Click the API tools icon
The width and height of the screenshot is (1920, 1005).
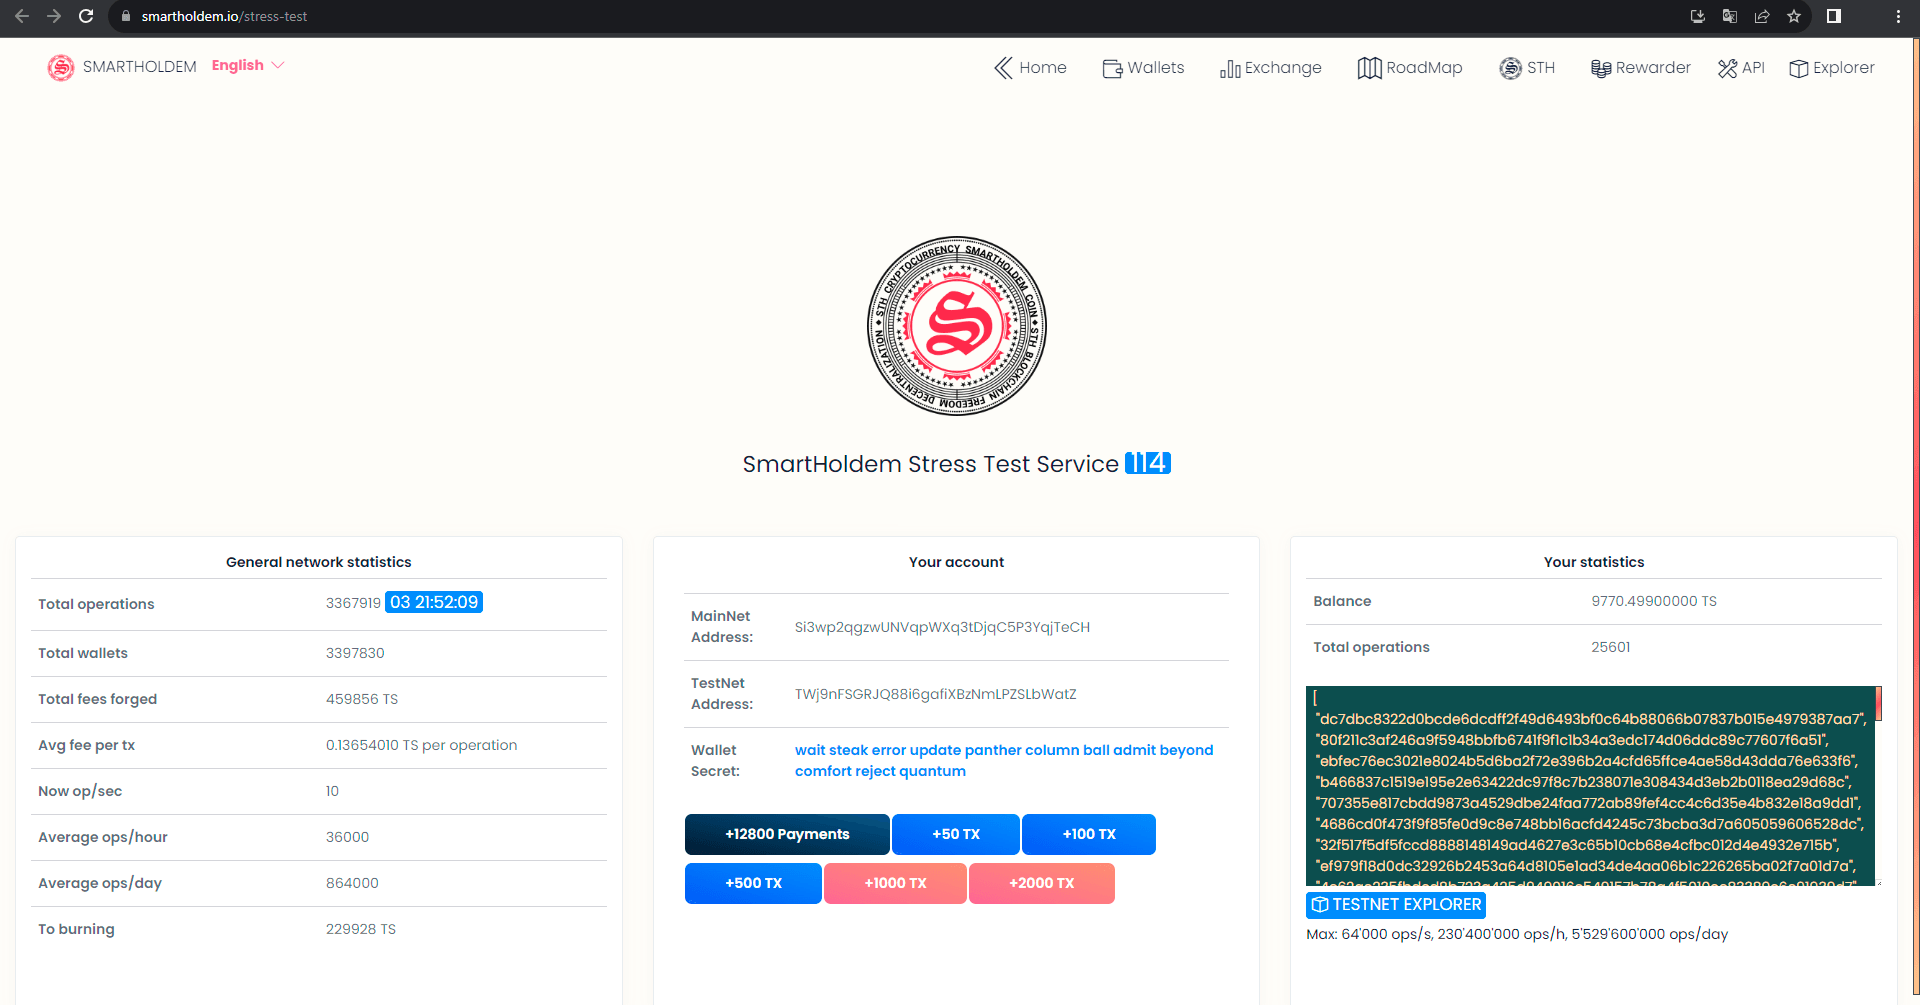point(1728,68)
